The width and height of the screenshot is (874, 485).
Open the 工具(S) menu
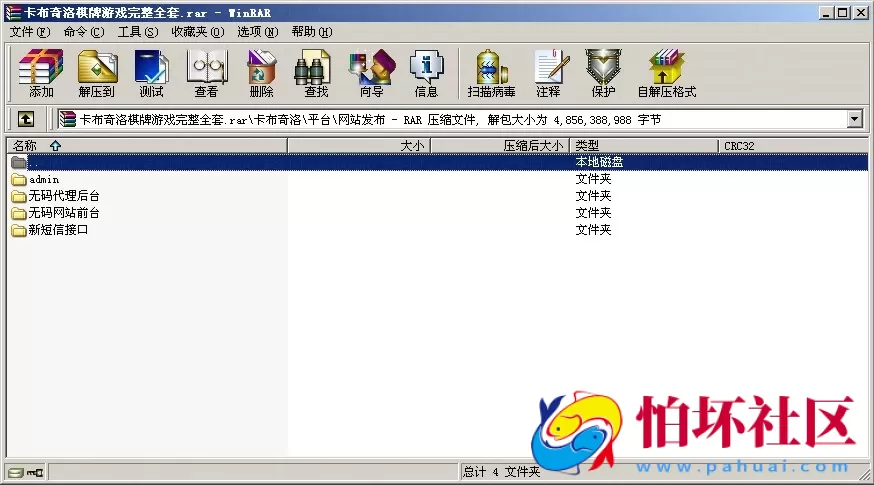[x=138, y=32]
